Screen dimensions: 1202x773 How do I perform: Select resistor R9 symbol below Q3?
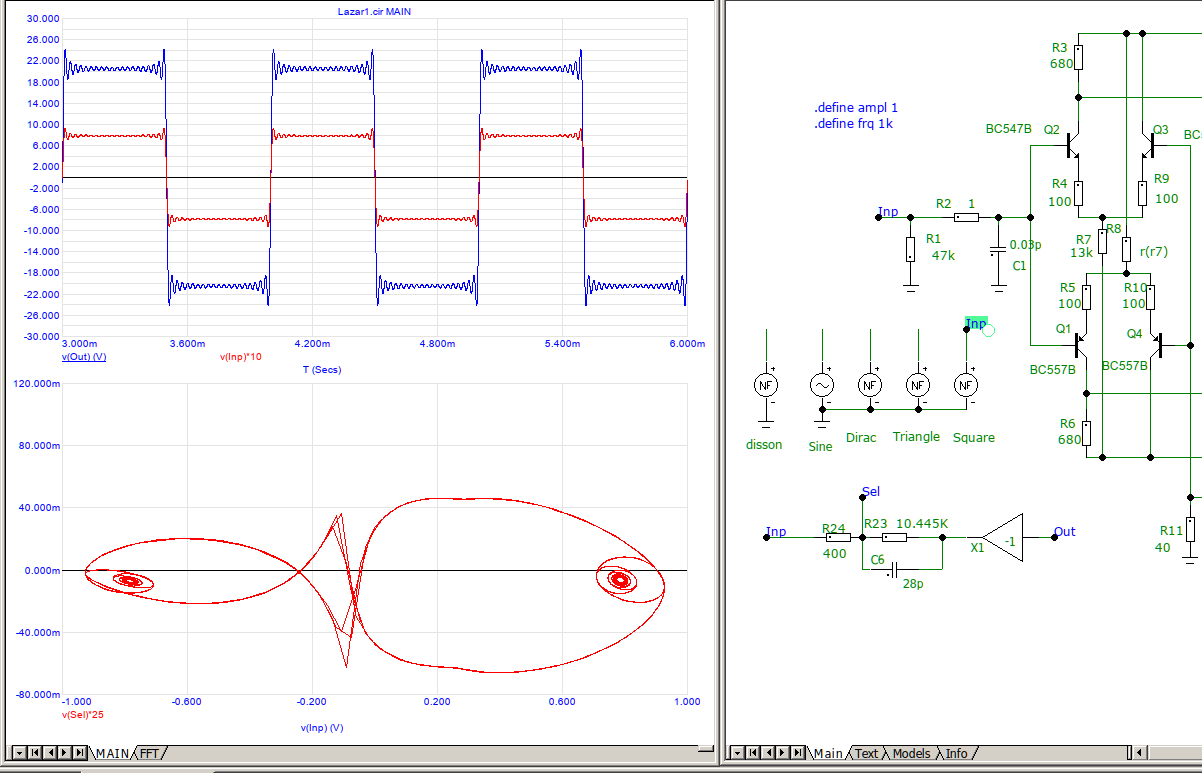click(1141, 192)
